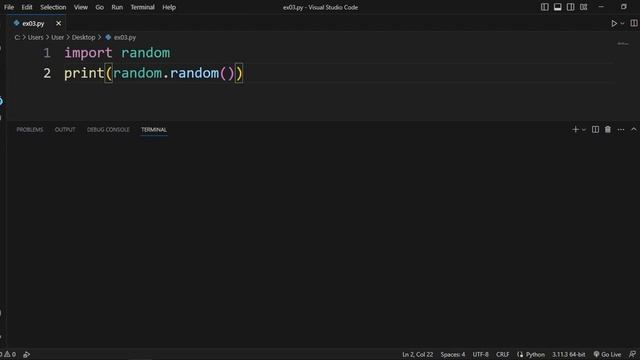Switch to the Terminal panel tab

pos(154,130)
